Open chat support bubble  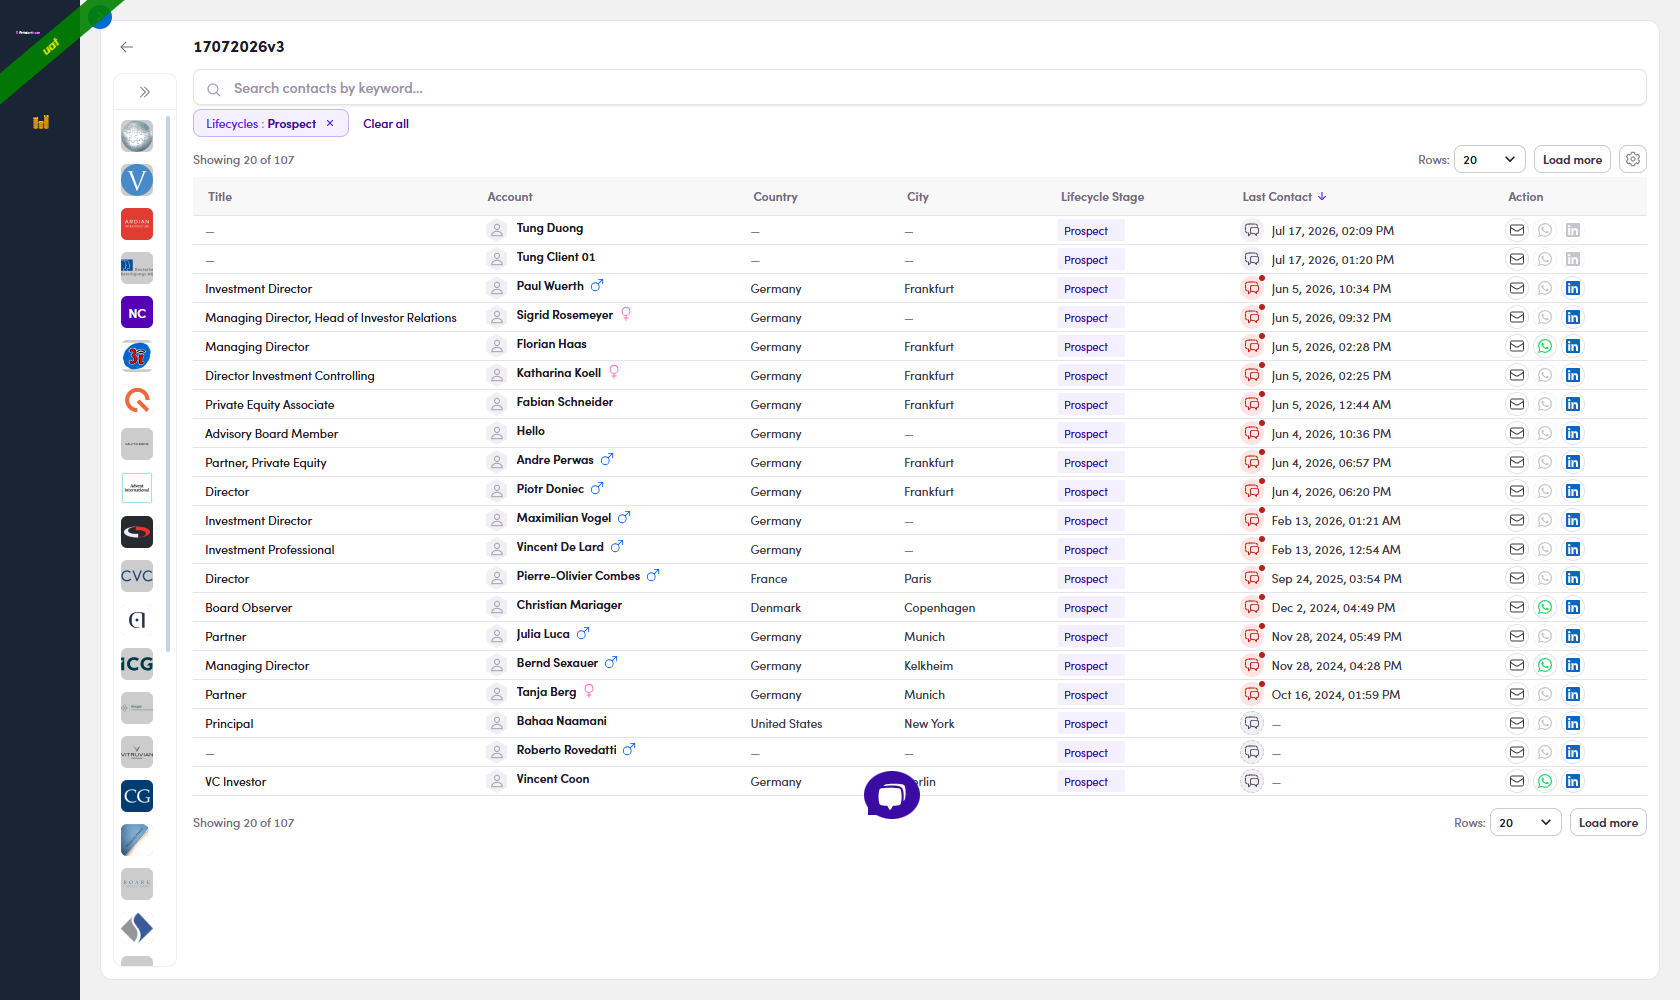click(892, 795)
